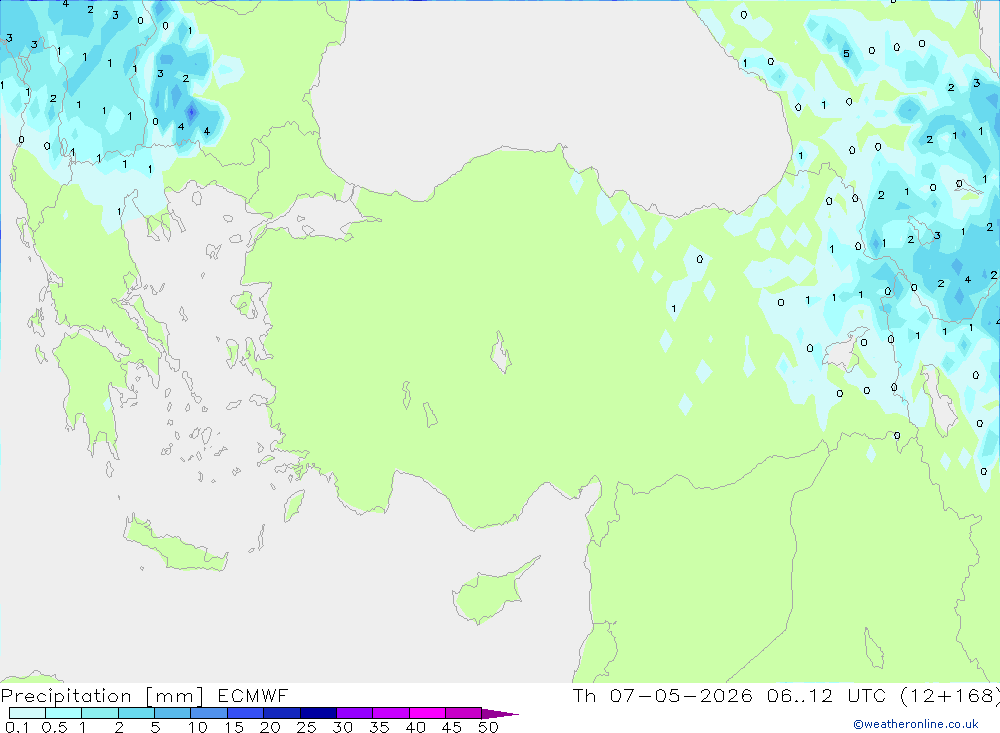Pick the 2–5 mm light blue legend swatch
Viewport: 1000px width, 733px height.
tap(136, 713)
